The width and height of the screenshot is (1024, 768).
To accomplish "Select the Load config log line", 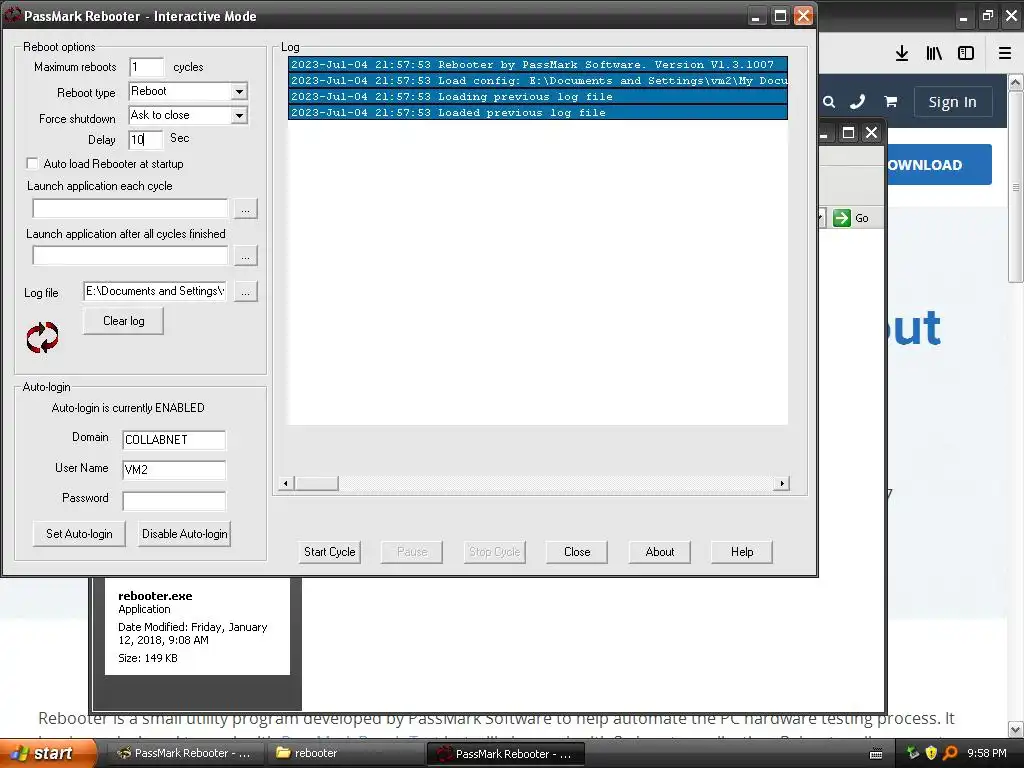I will pos(537,80).
